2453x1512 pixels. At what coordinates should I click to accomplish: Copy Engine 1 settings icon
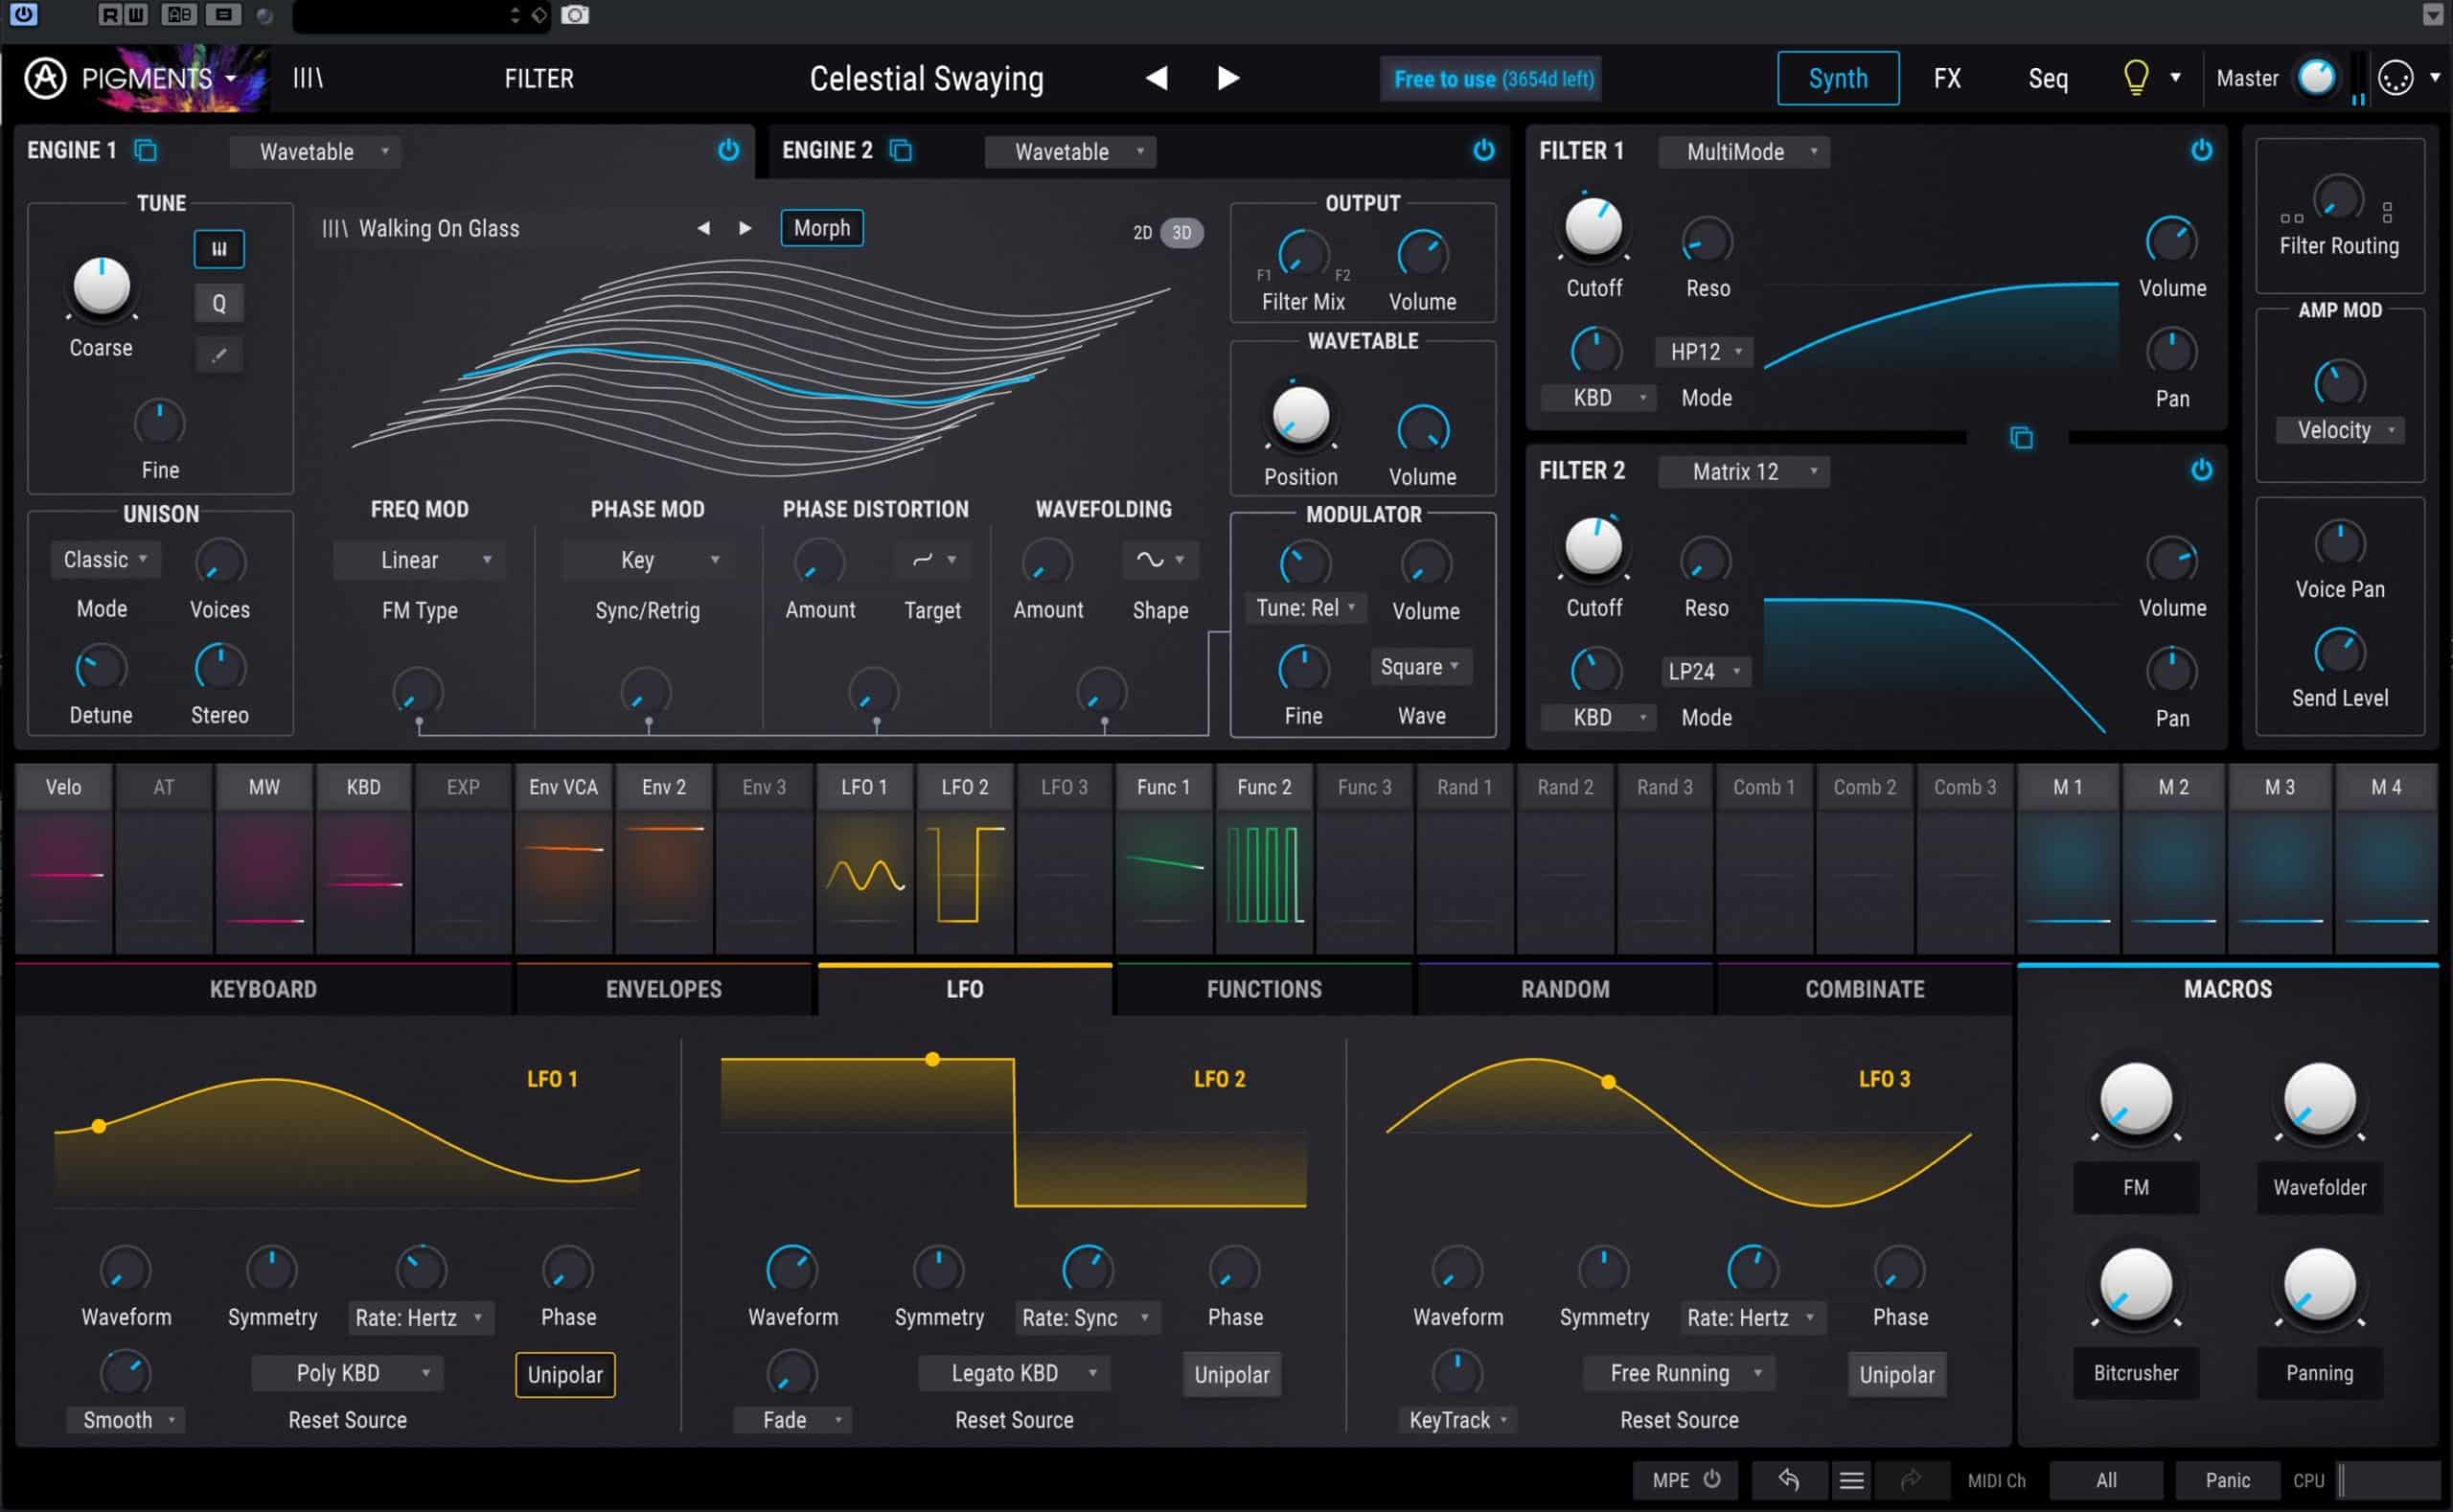(x=146, y=150)
